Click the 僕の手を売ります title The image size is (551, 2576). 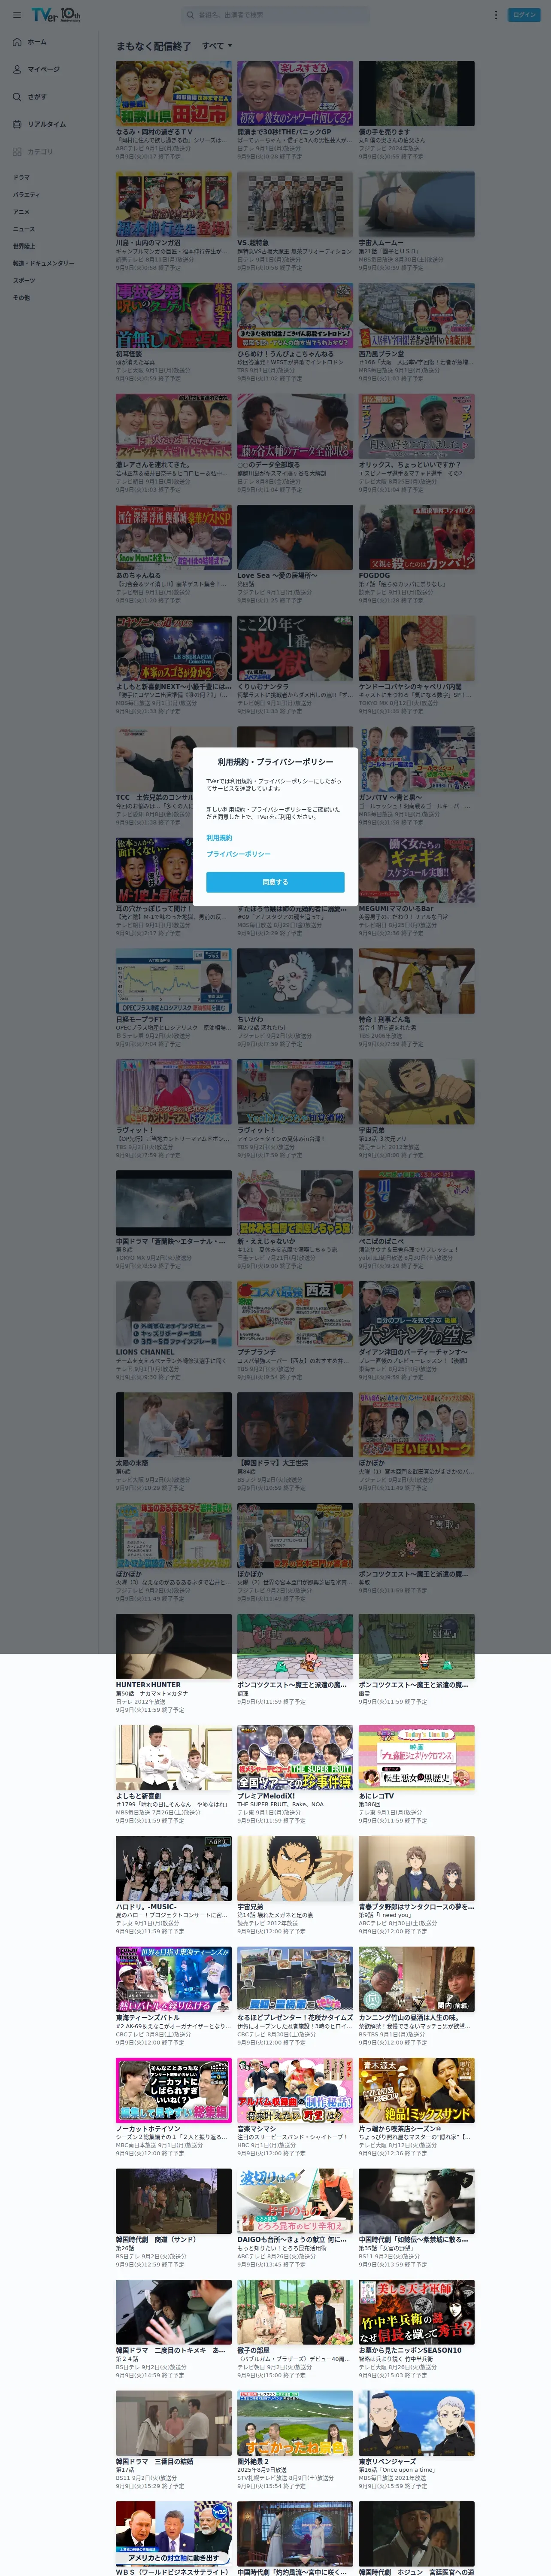(384, 131)
